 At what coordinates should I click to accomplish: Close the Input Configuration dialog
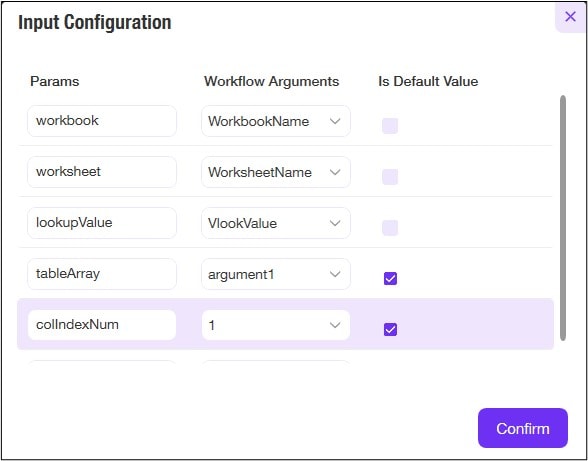point(570,17)
